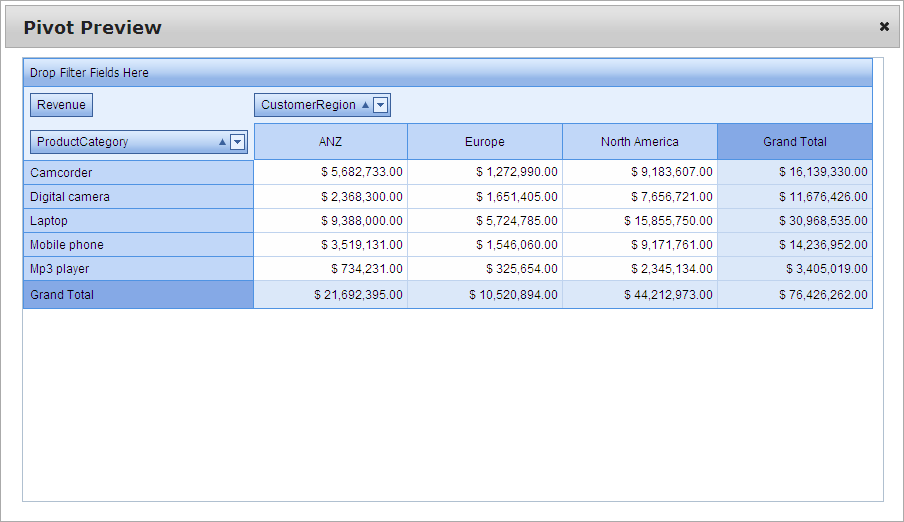Image resolution: width=904 pixels, height=522 pixels.
Task: Click the CustomerRegion sort arrow icon
Action: click(x=365, y=105)
